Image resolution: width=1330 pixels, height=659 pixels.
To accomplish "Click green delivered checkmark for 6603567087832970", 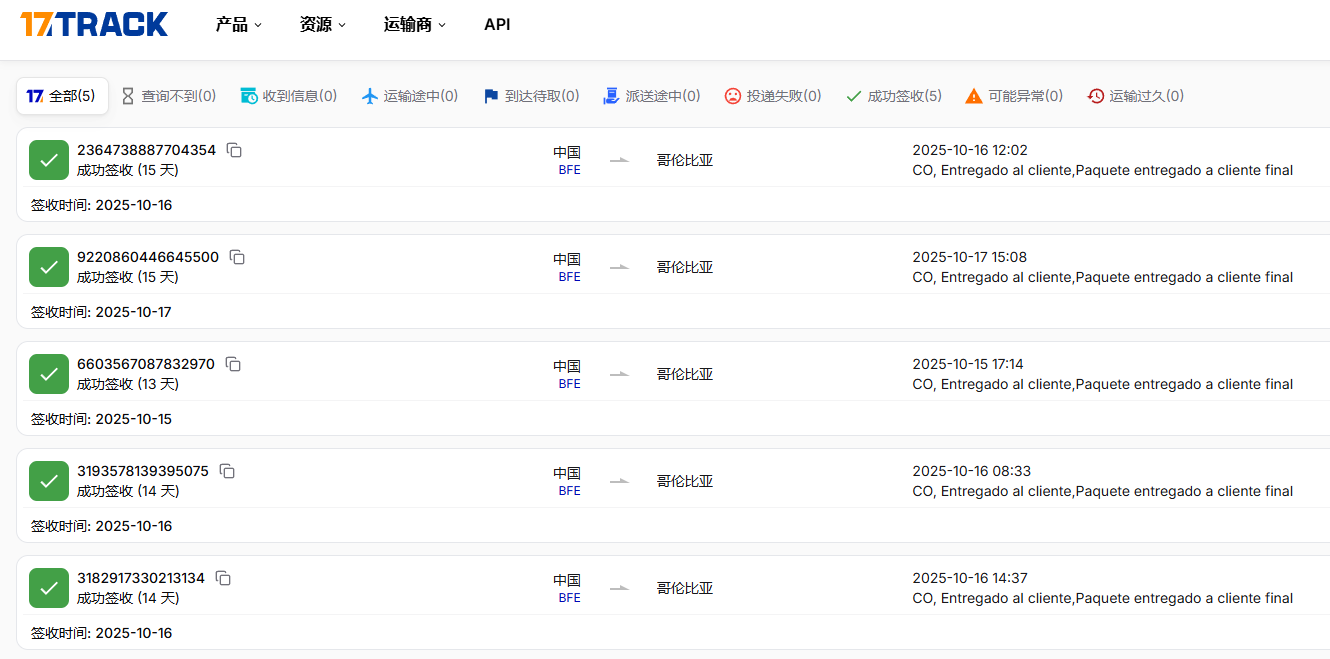I will (x=49, y=374).
